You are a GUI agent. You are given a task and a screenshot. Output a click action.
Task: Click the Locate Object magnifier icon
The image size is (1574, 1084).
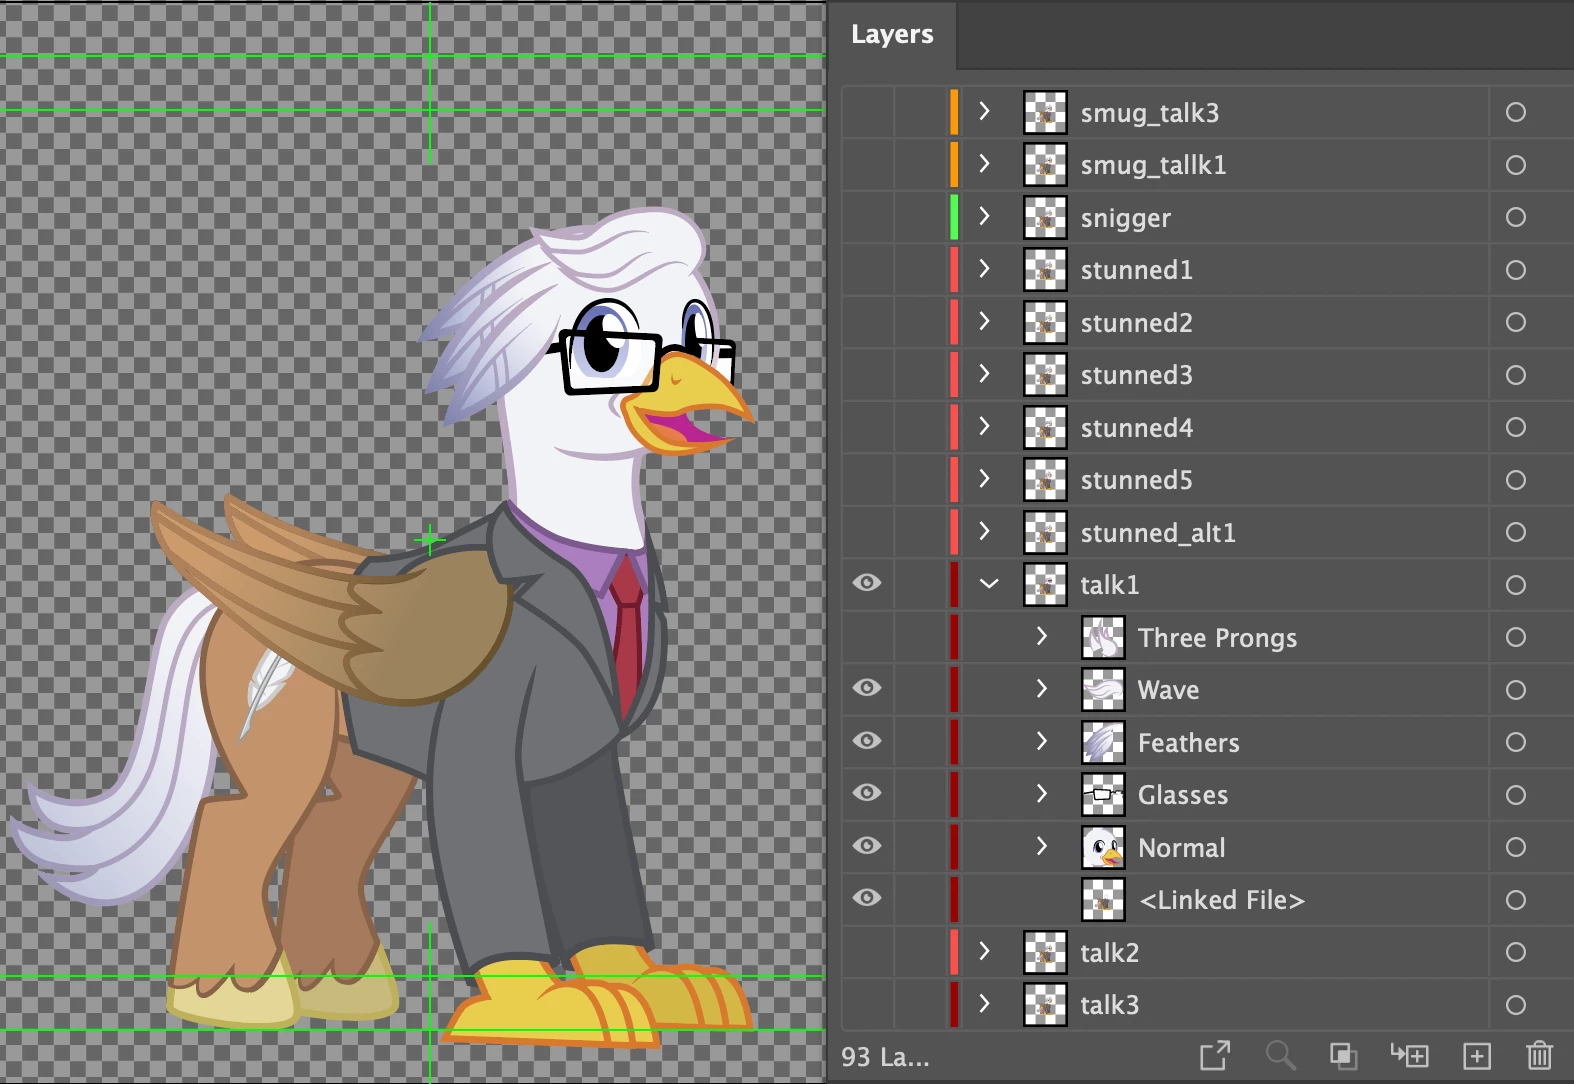[x=1280, y=1055]
